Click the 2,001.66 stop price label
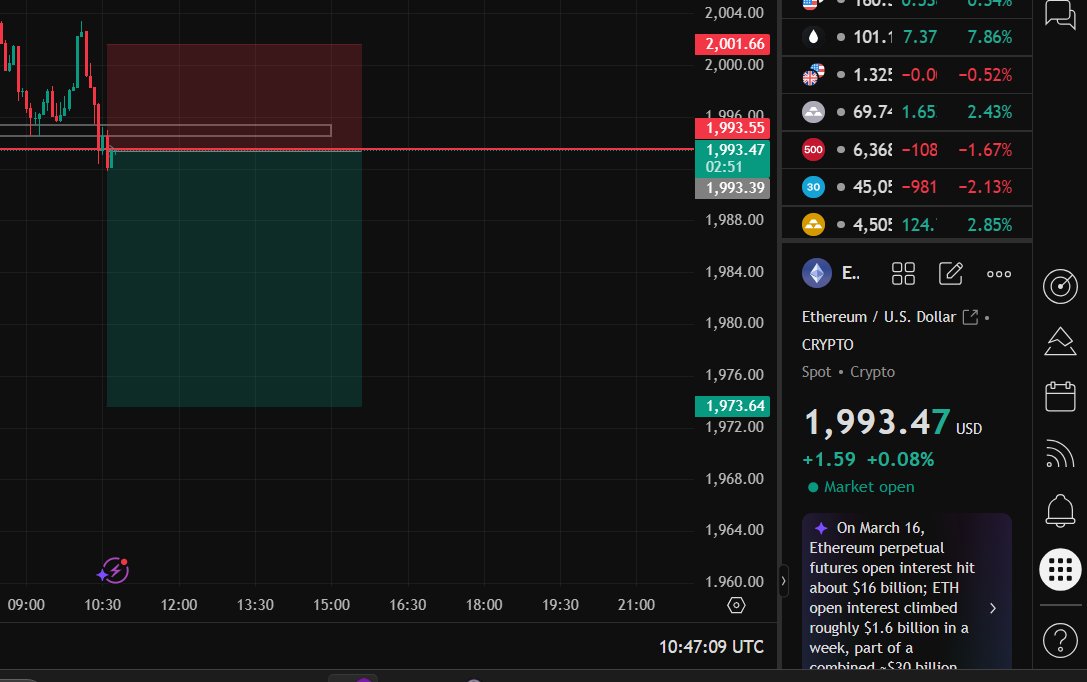 (733, 44)
